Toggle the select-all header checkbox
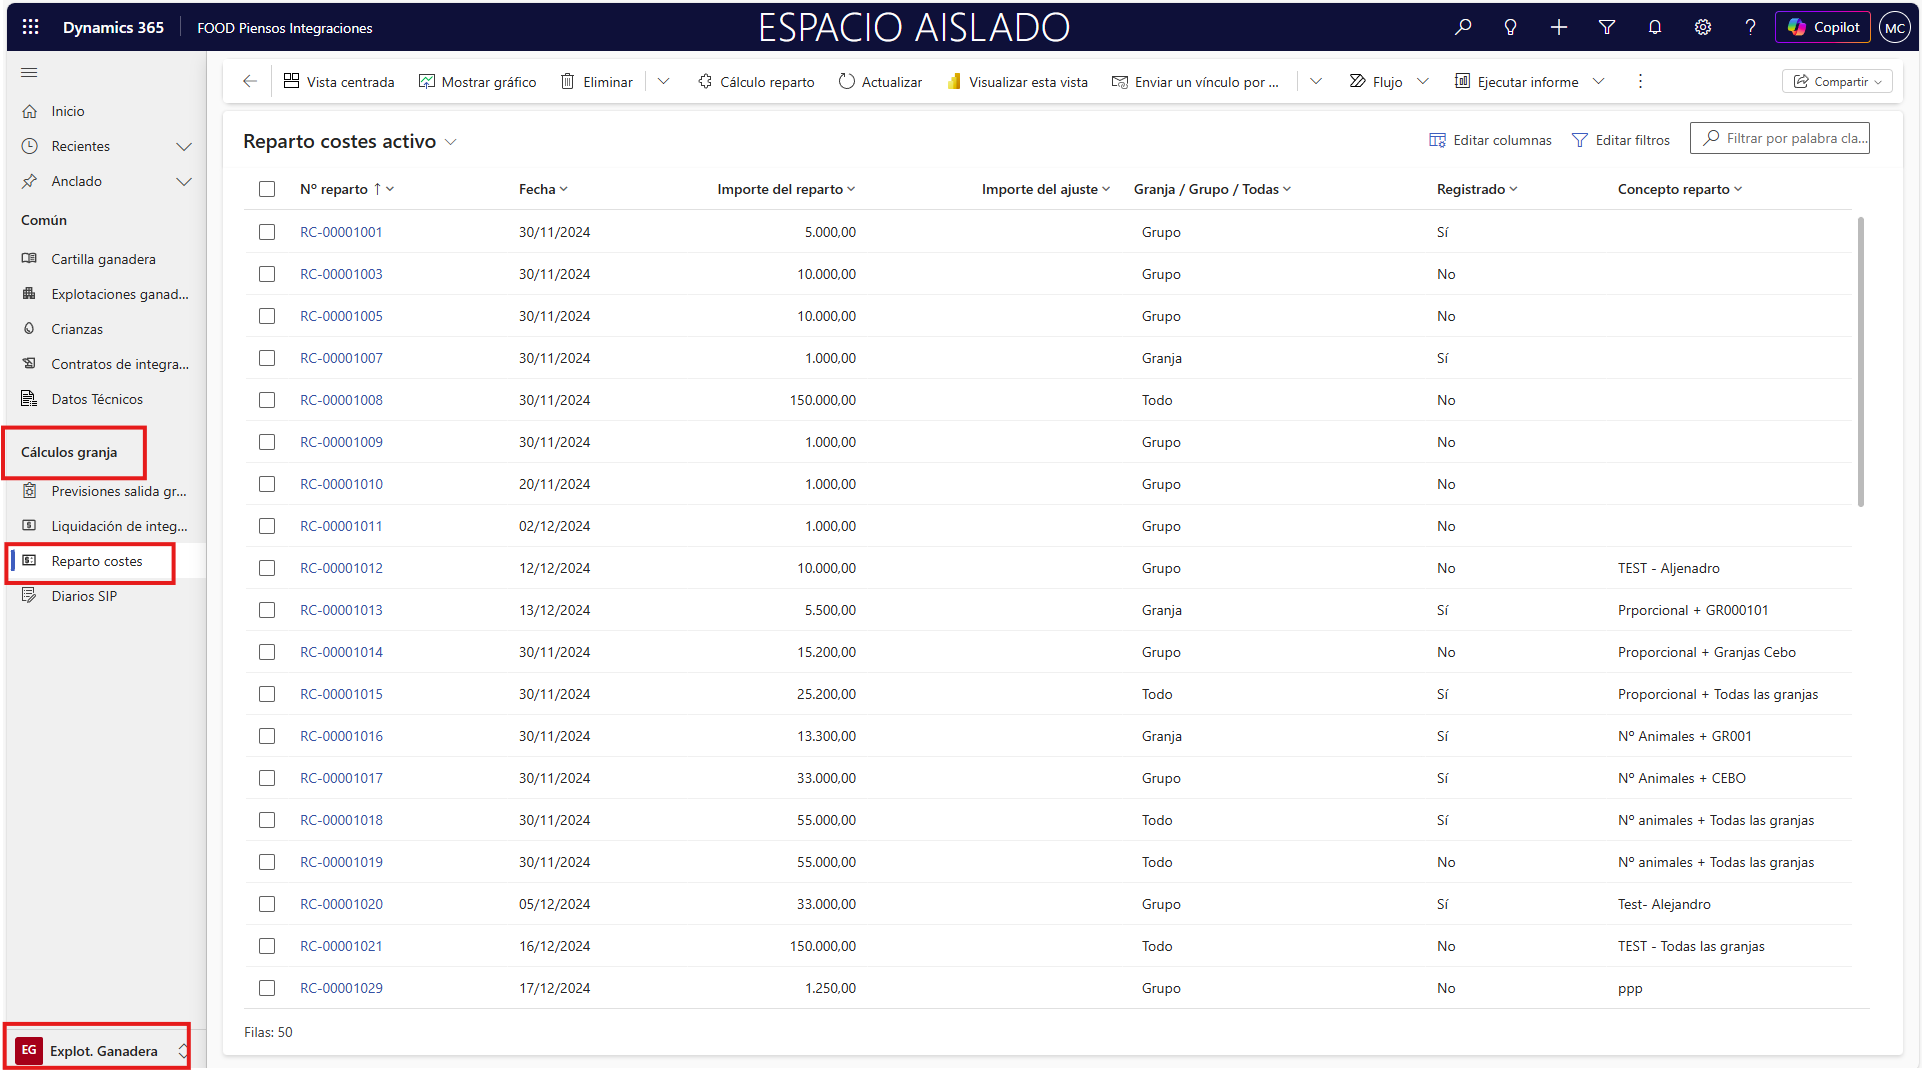Image resolution: width=1922 pixels, height=1071 pixels. point(267,189)
